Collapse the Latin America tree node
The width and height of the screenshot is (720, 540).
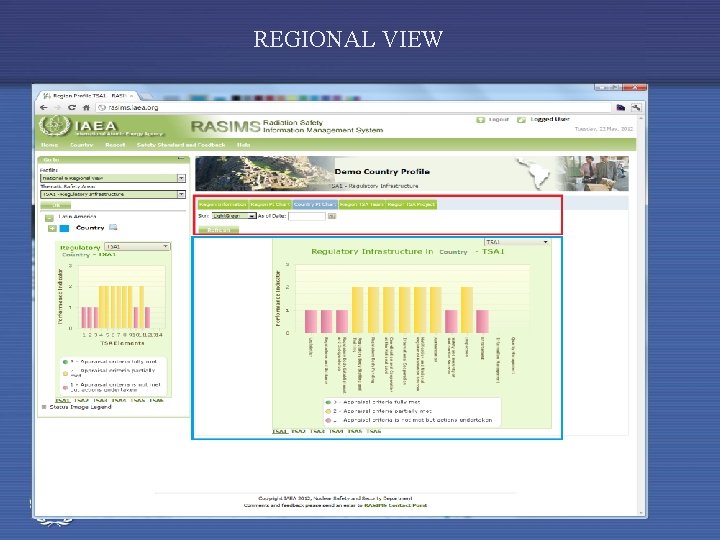(50, 218)
